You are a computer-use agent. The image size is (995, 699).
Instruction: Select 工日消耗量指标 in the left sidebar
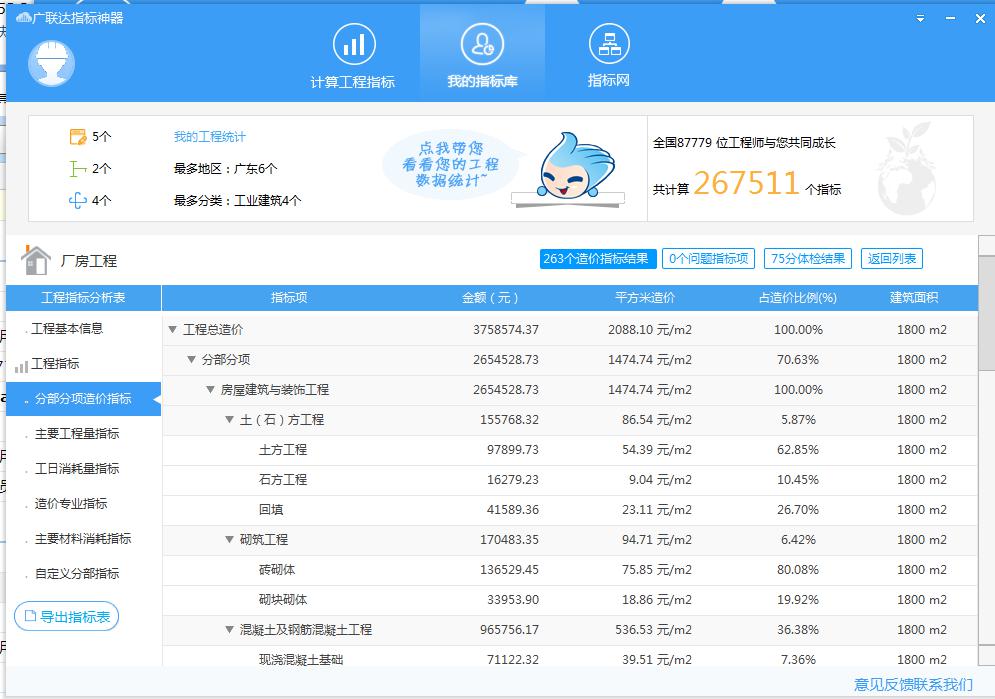77,468
